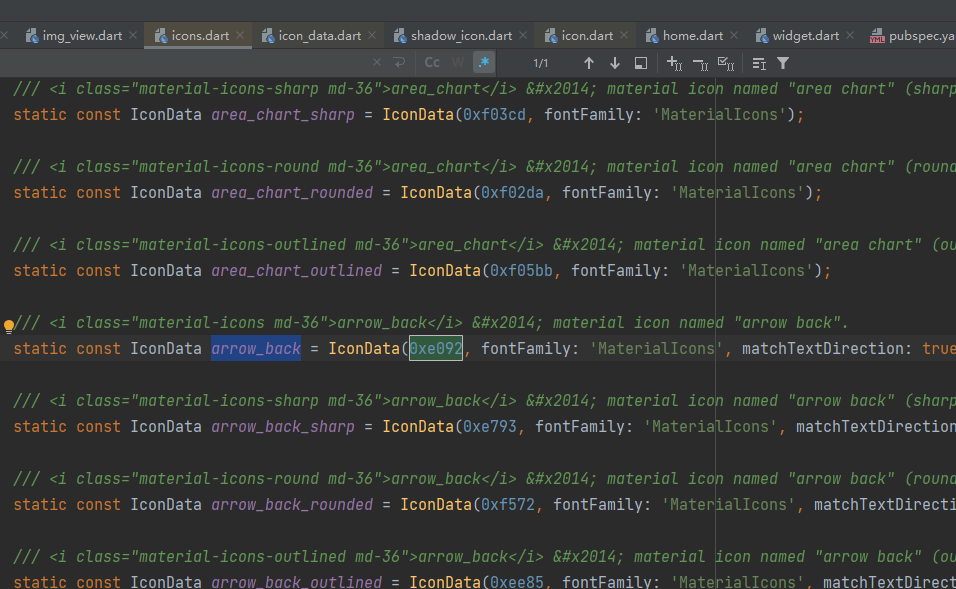Enable whole words matching with W button
956x589 pixels.
(458, 62)
